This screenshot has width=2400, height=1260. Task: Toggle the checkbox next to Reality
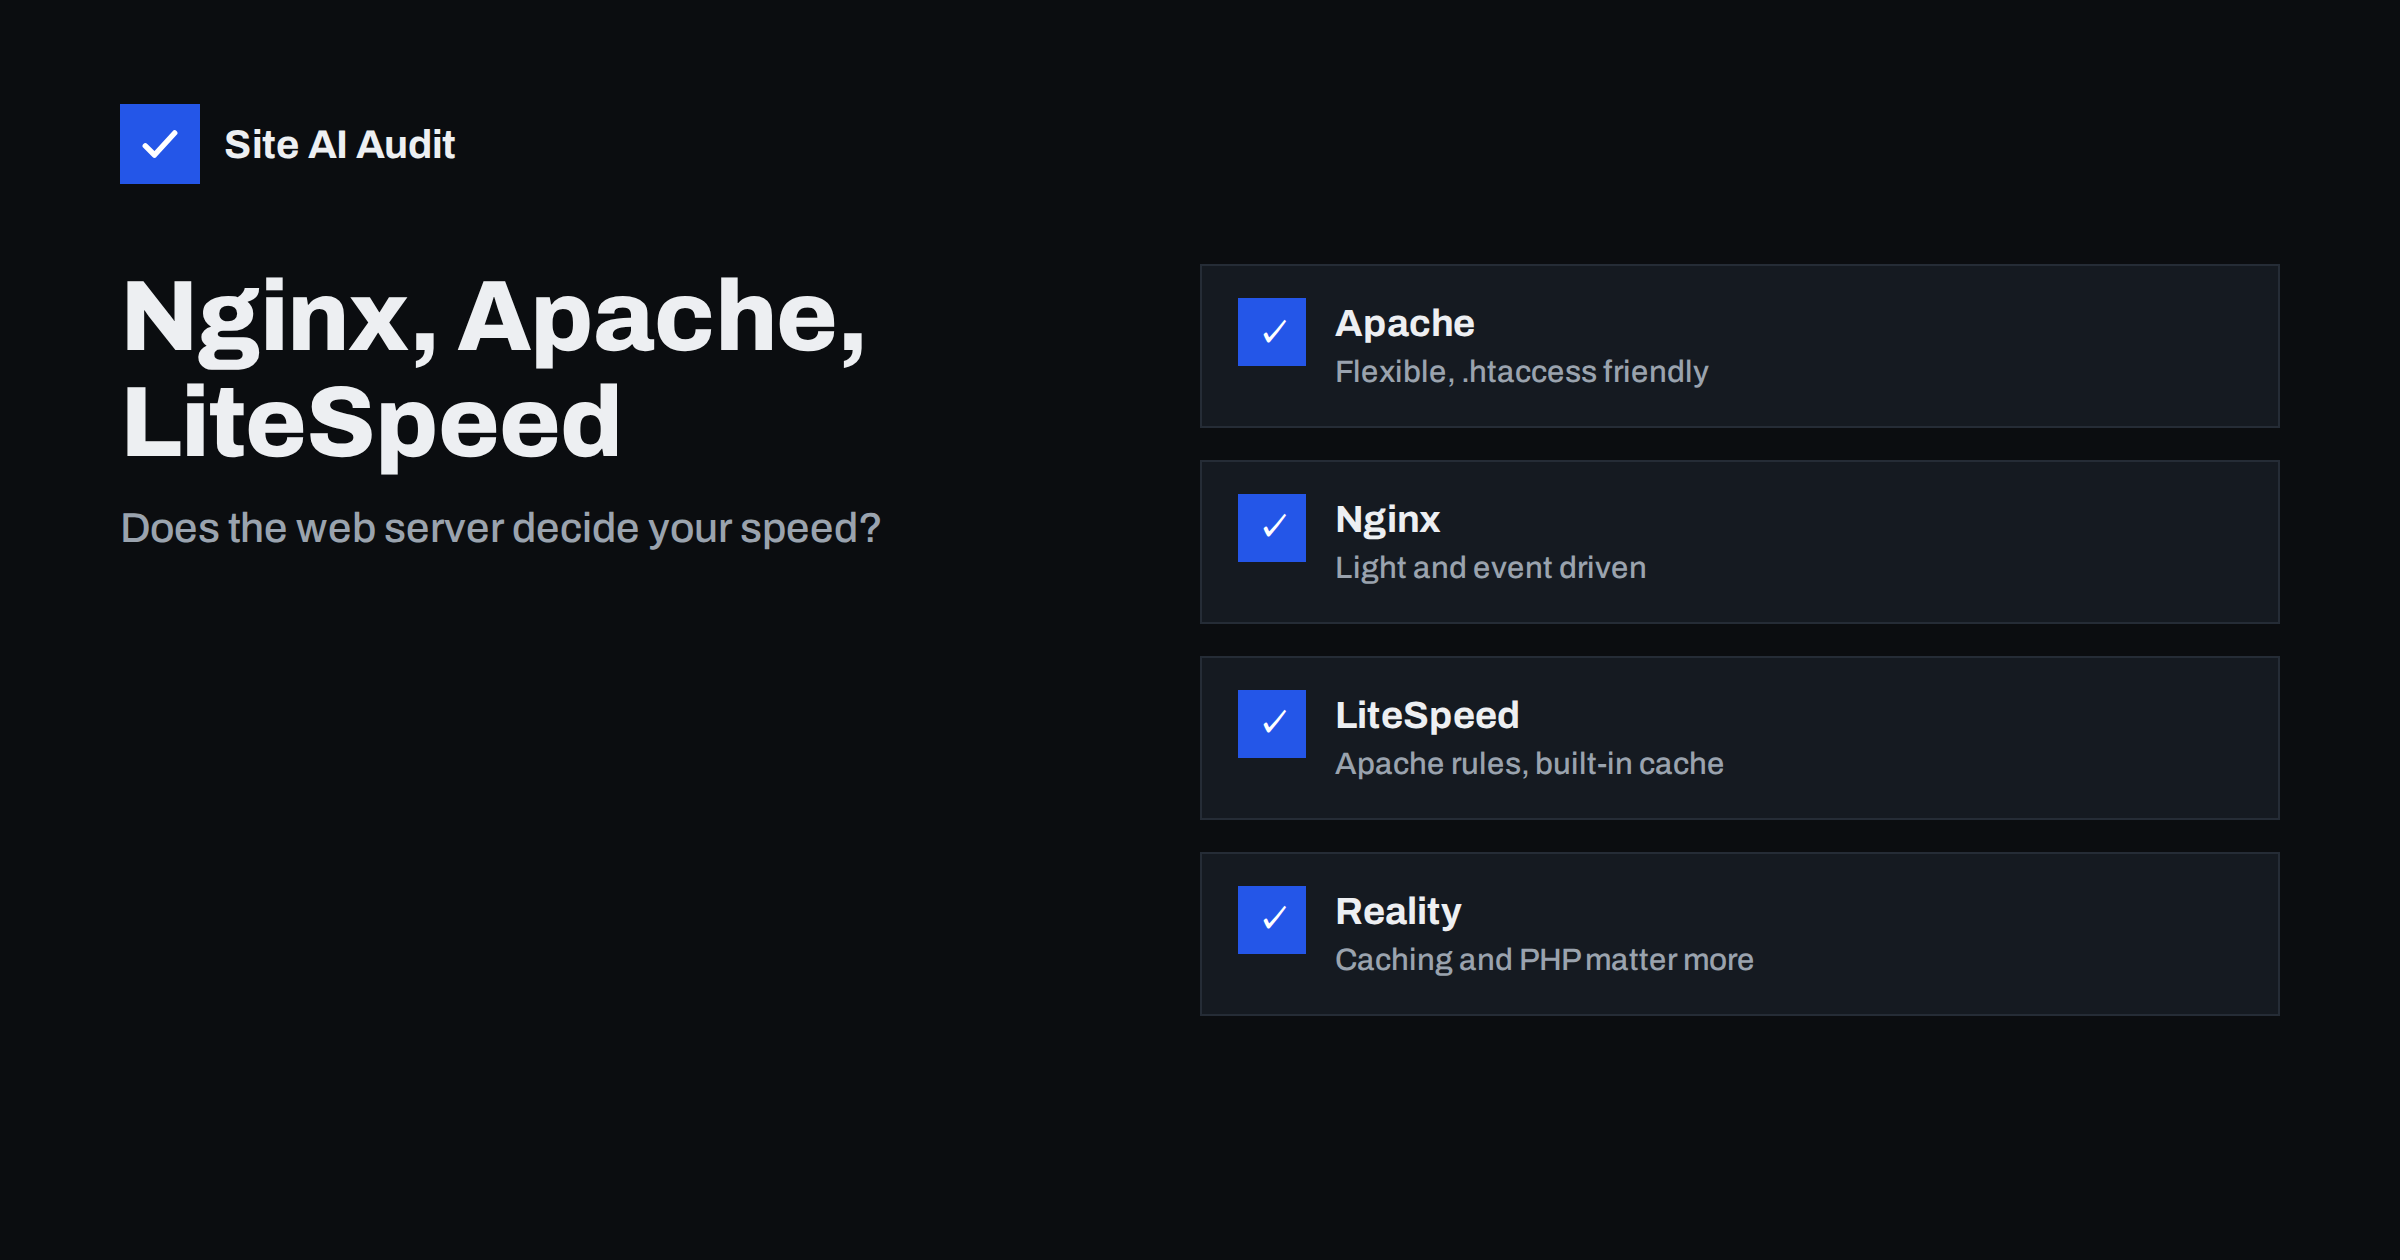[1272, 920]
